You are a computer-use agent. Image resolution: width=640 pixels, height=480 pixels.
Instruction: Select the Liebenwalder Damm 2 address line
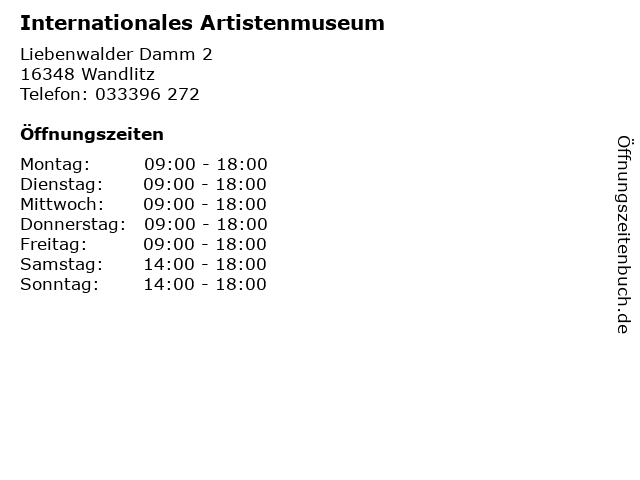116,54
